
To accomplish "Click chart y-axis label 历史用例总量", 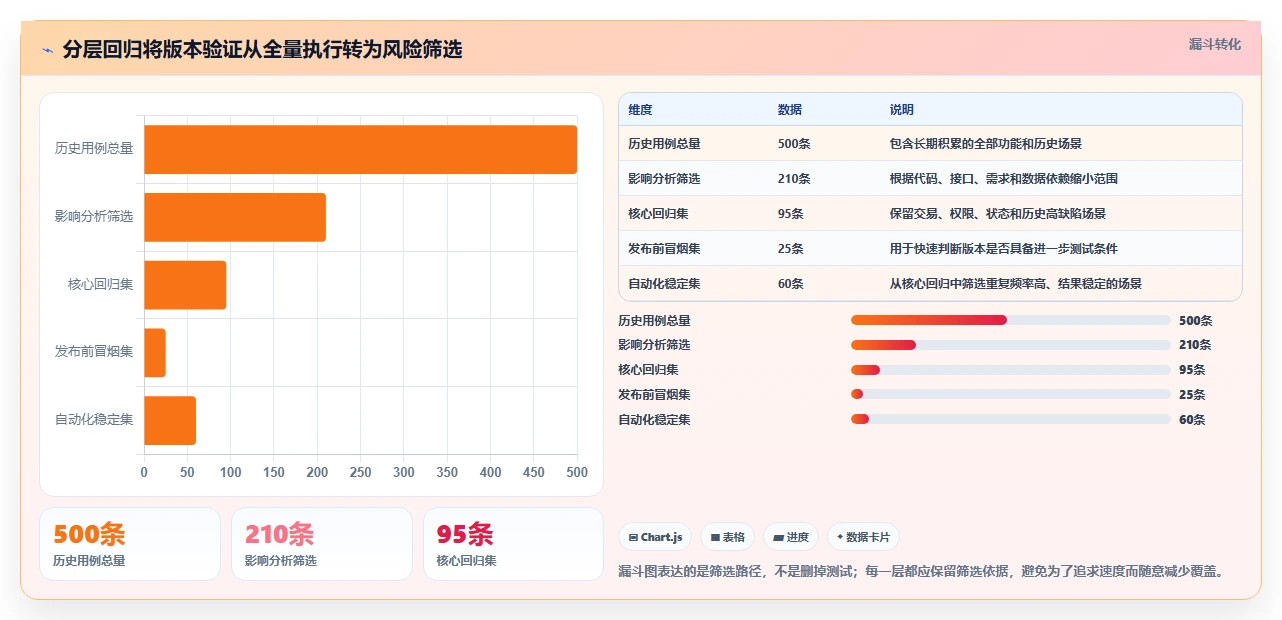I will (x=94, y=149).
